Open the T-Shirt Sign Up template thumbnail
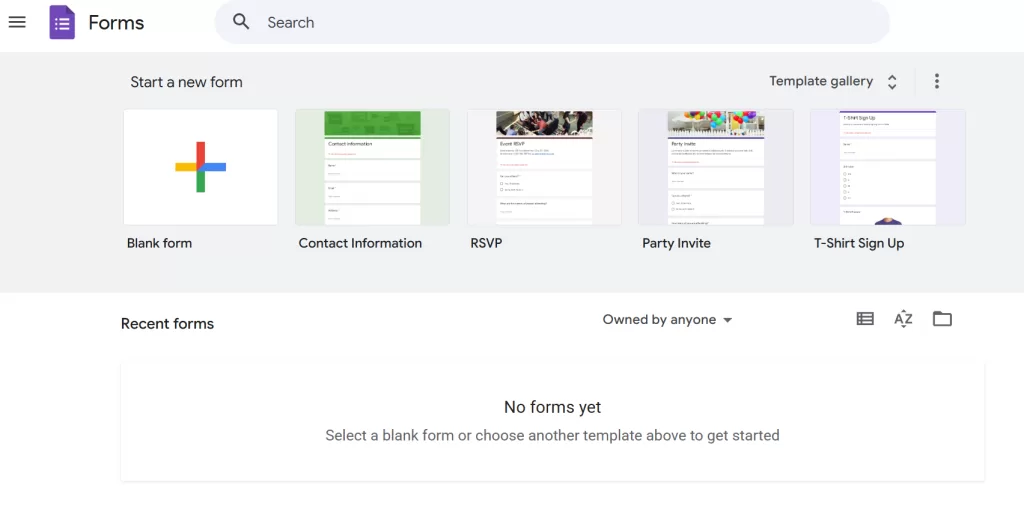The width and height of the screenshot is (1024, 521). tap(887, 167)
